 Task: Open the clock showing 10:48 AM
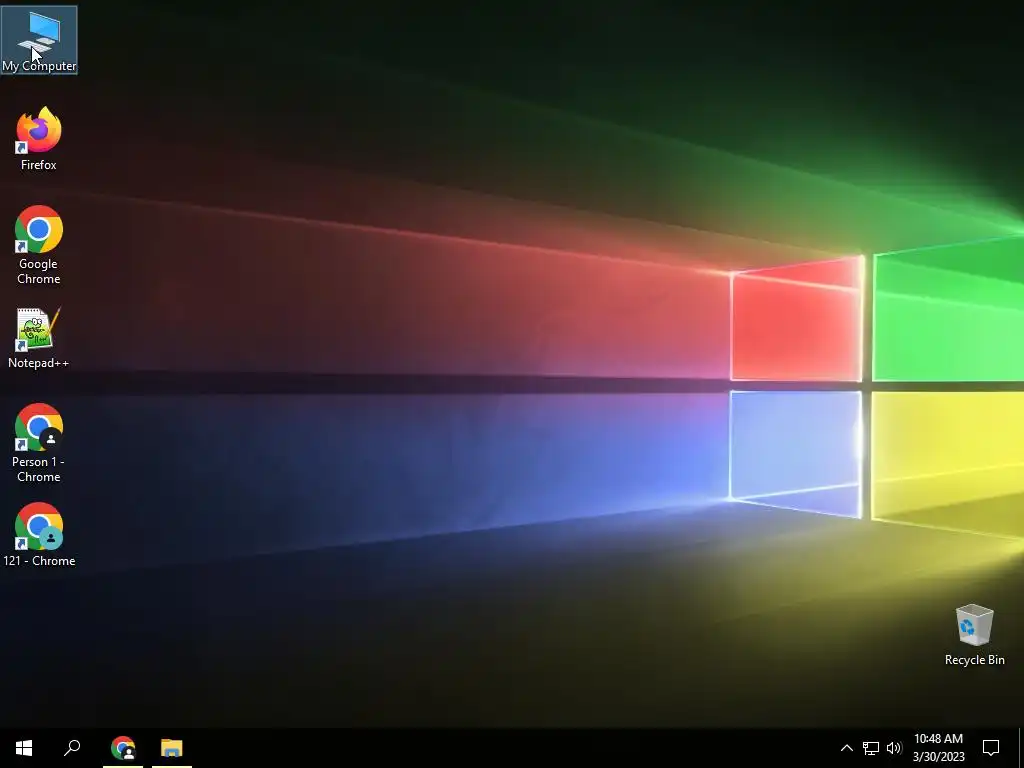click(x=938, y=748)
